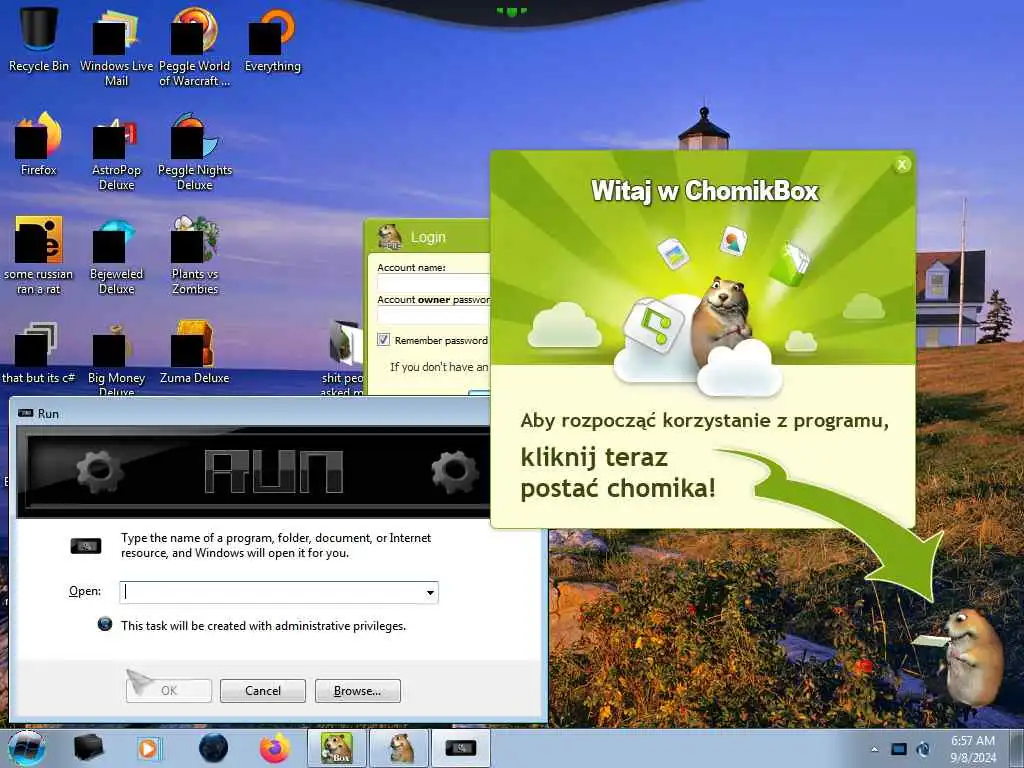Image resolution: width=1024 pixels, height=768 pixels.
Task: Open the Recycle Bin desktop icon
Action: [x=39, y=38]
